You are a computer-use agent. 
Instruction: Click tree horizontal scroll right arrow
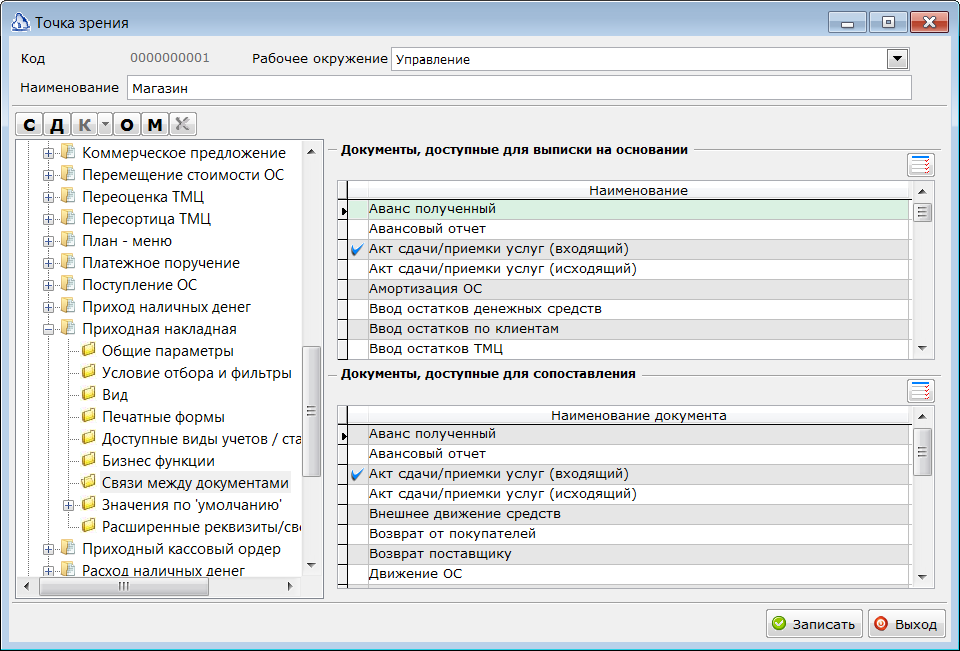coord(290,587)
